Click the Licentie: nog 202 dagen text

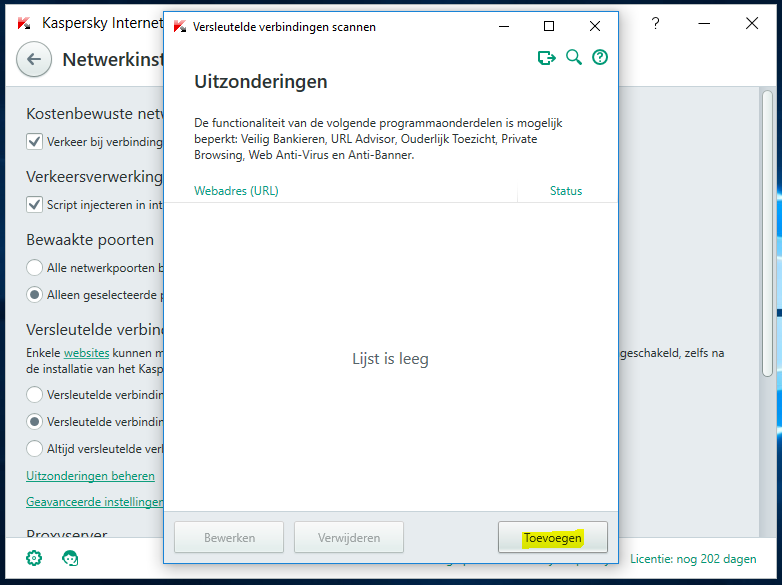[693, 559]
